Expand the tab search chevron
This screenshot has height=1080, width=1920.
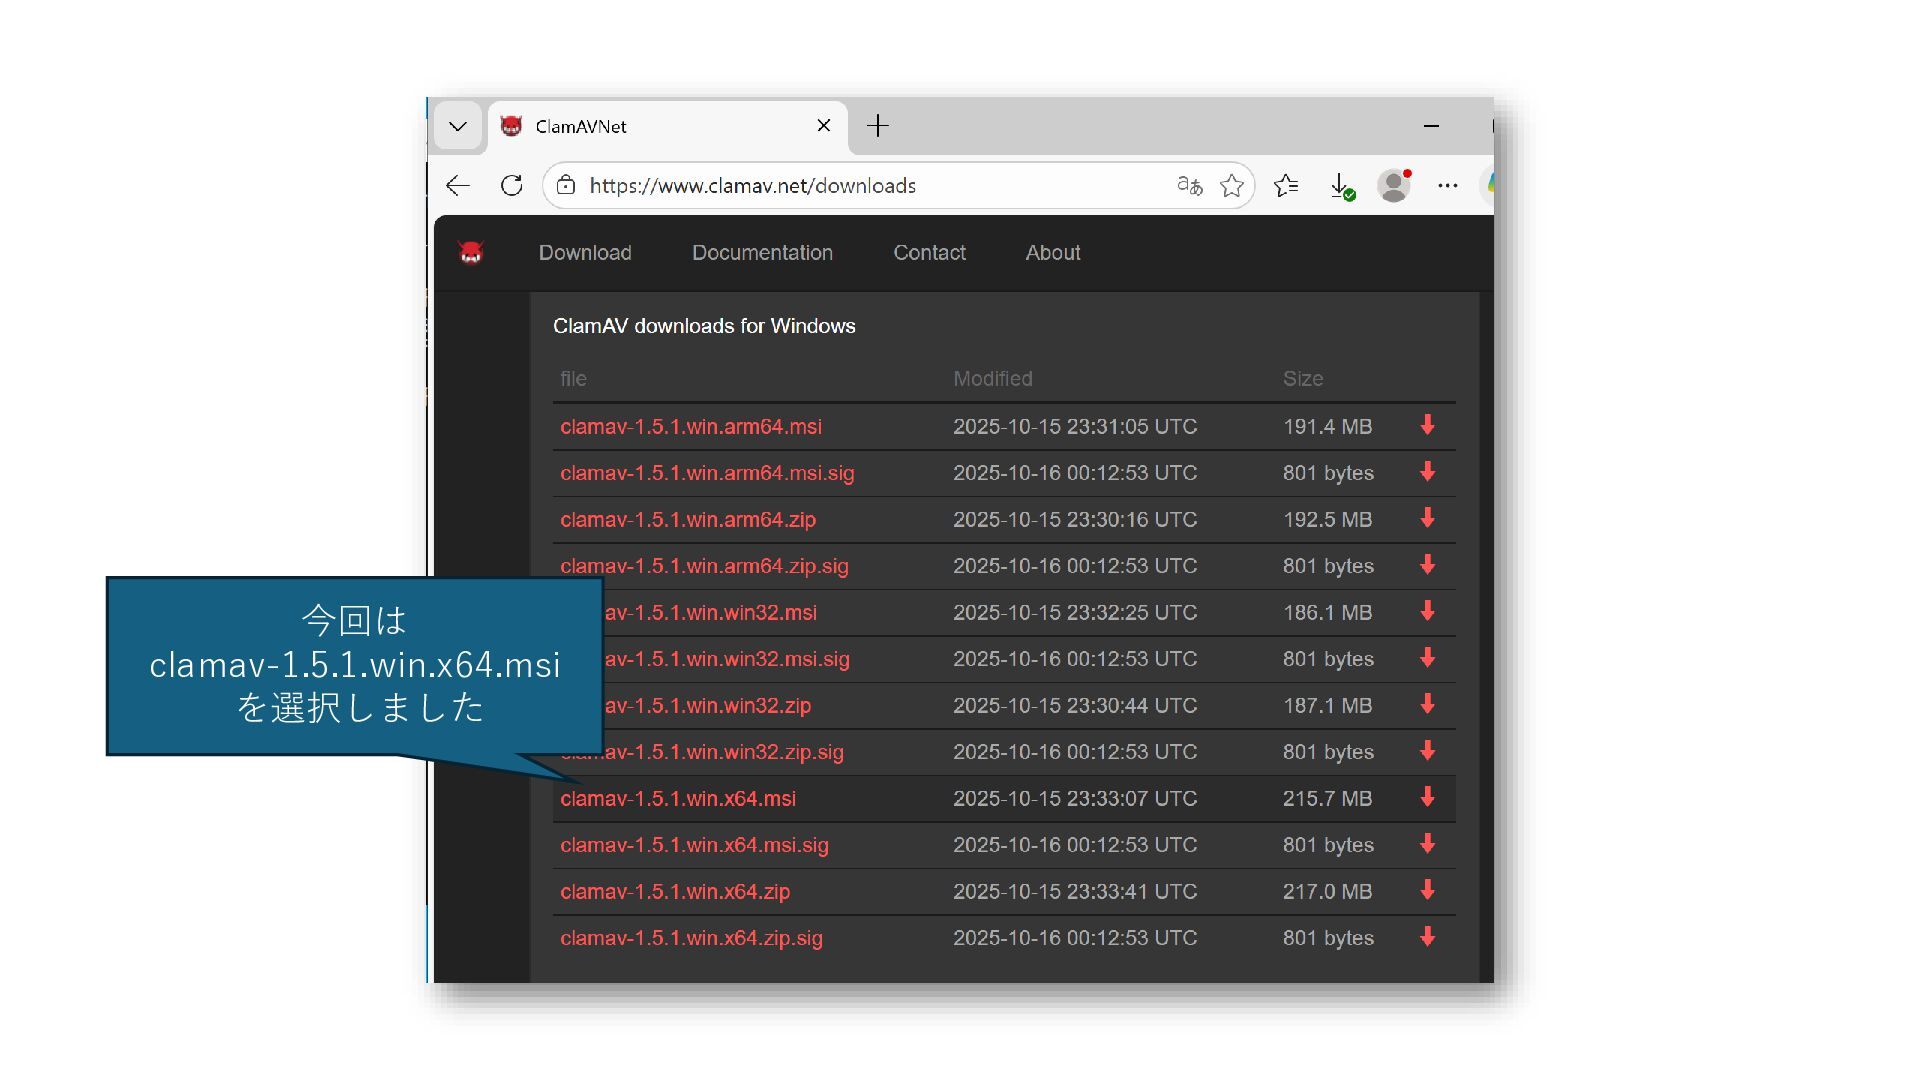(x=458, y=127)
